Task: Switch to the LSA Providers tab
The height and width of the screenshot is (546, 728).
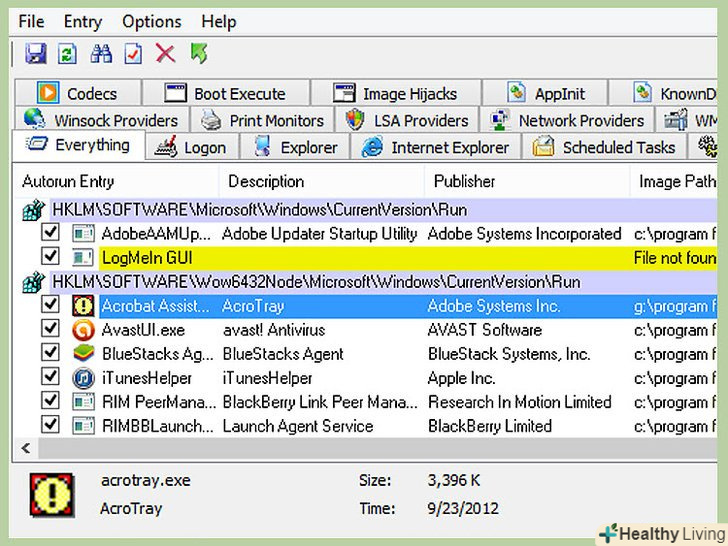Action: tap(407, 120)
